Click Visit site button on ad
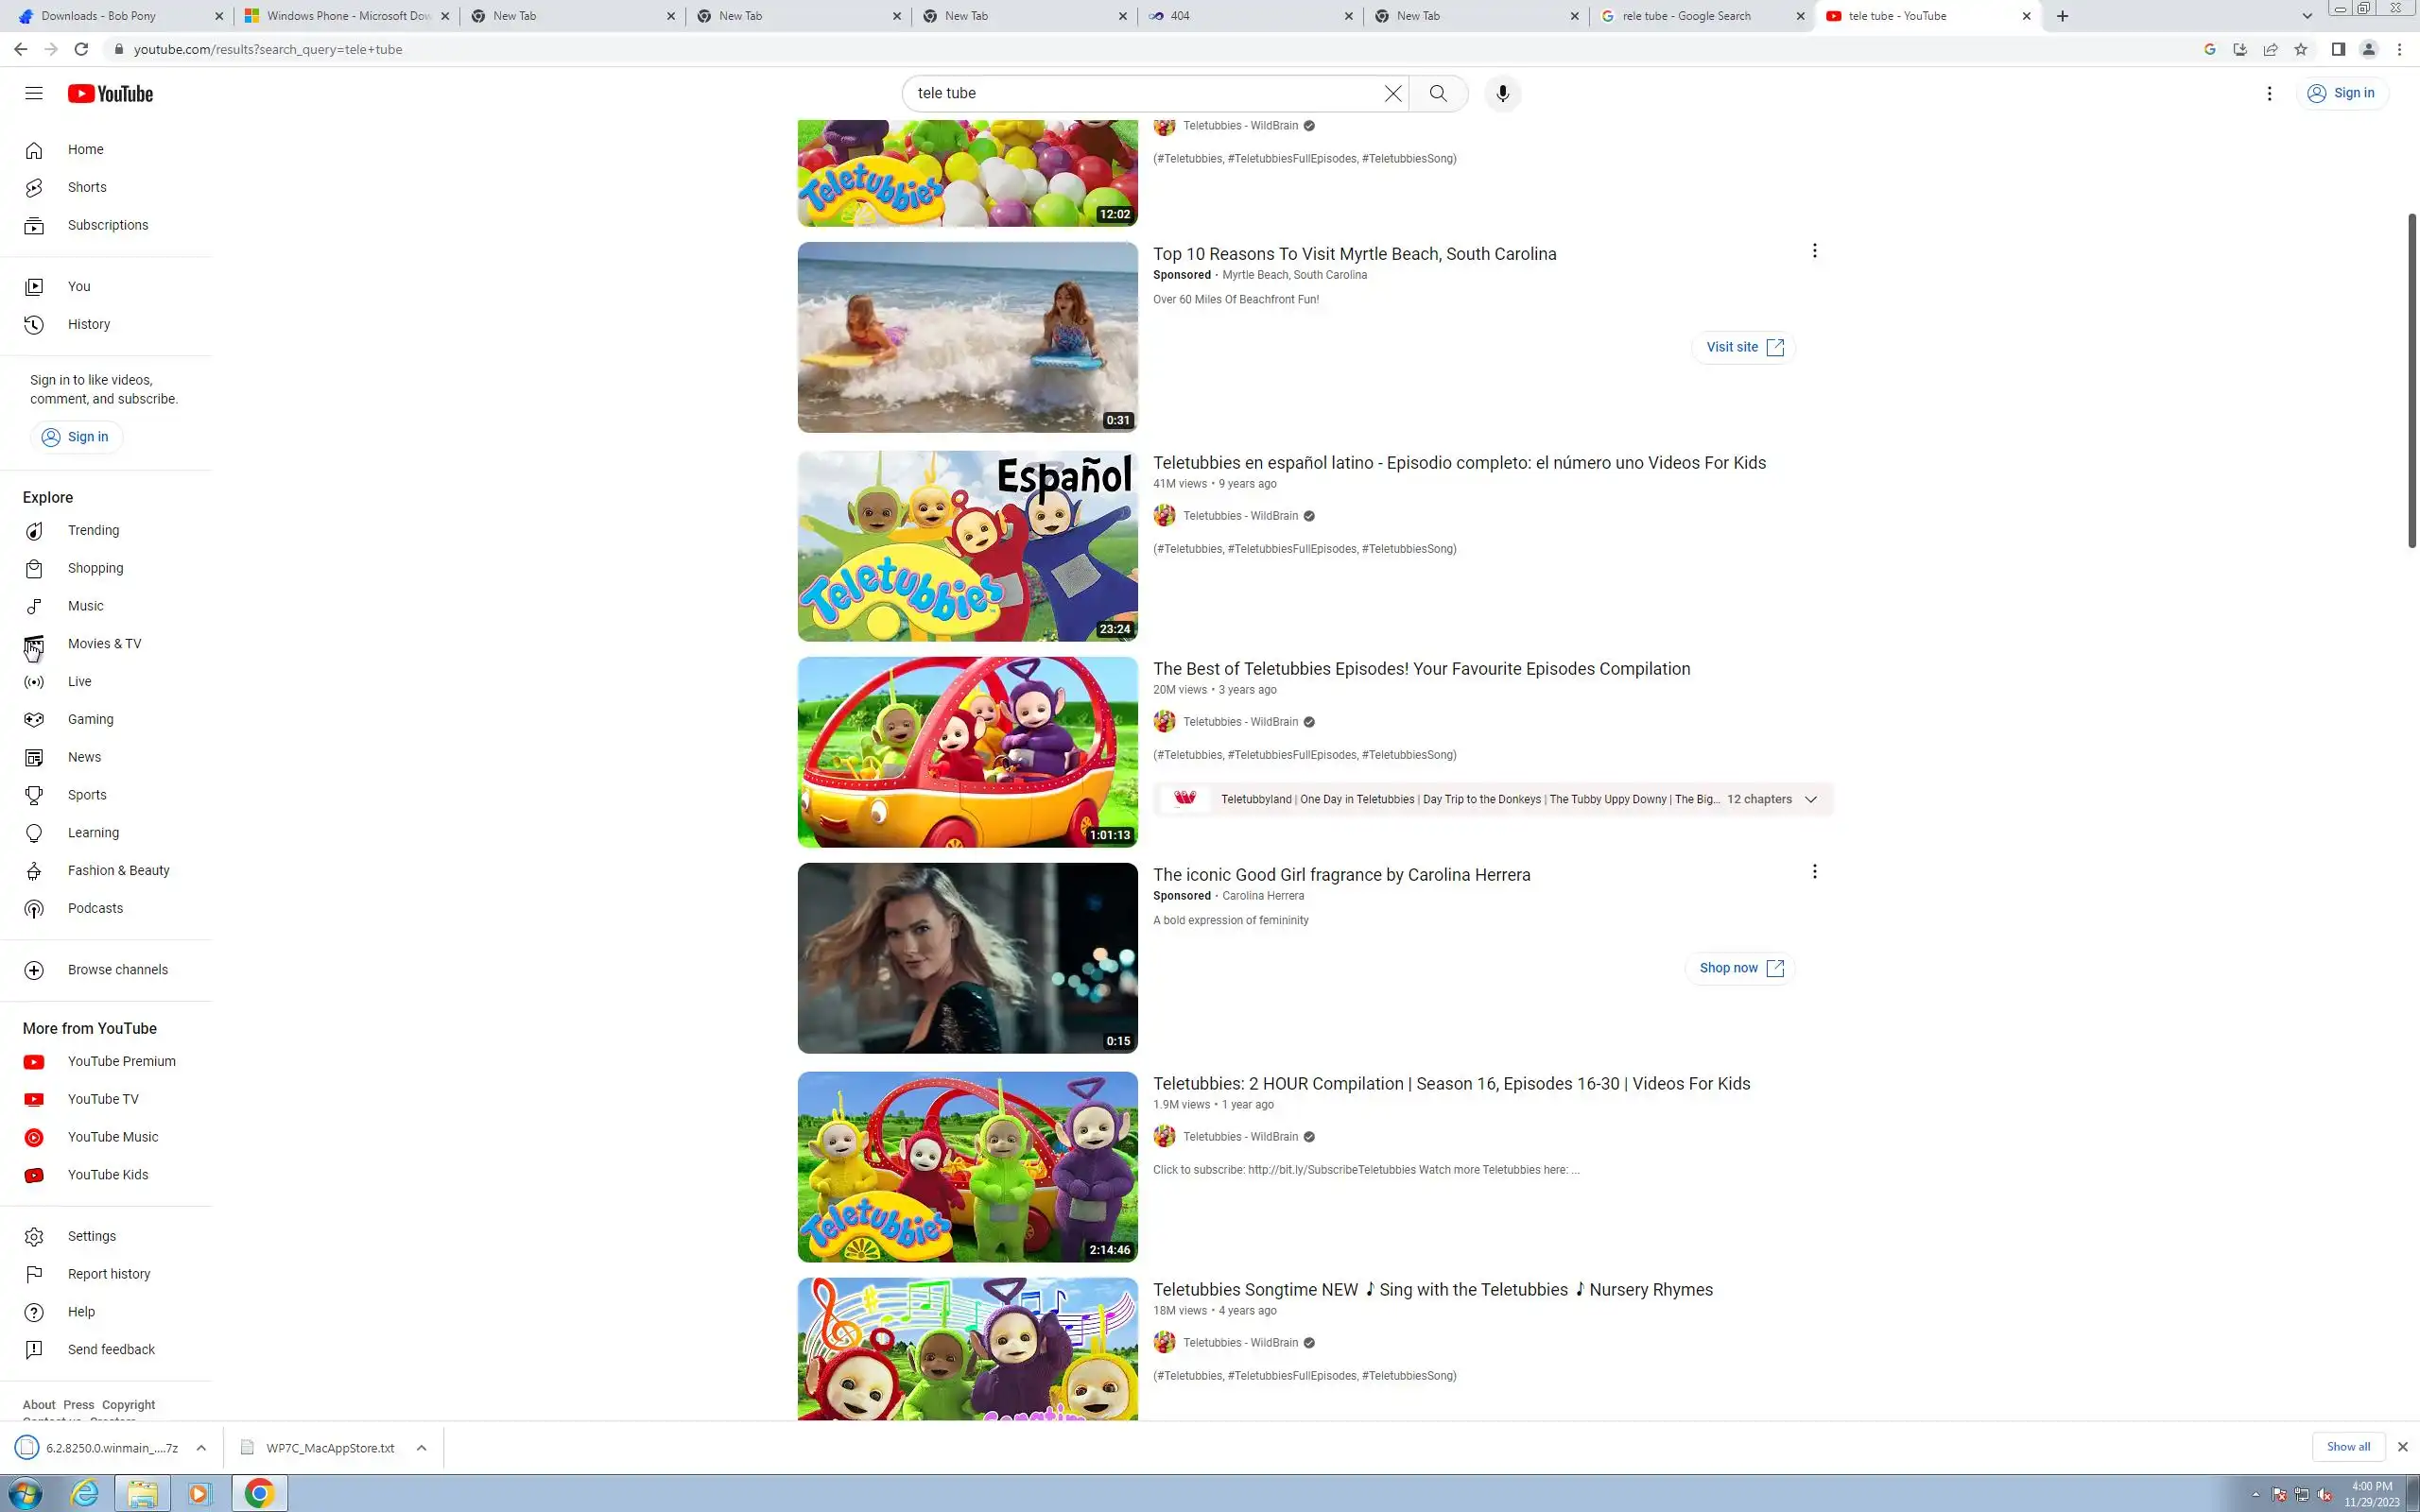 point(1744,347)
